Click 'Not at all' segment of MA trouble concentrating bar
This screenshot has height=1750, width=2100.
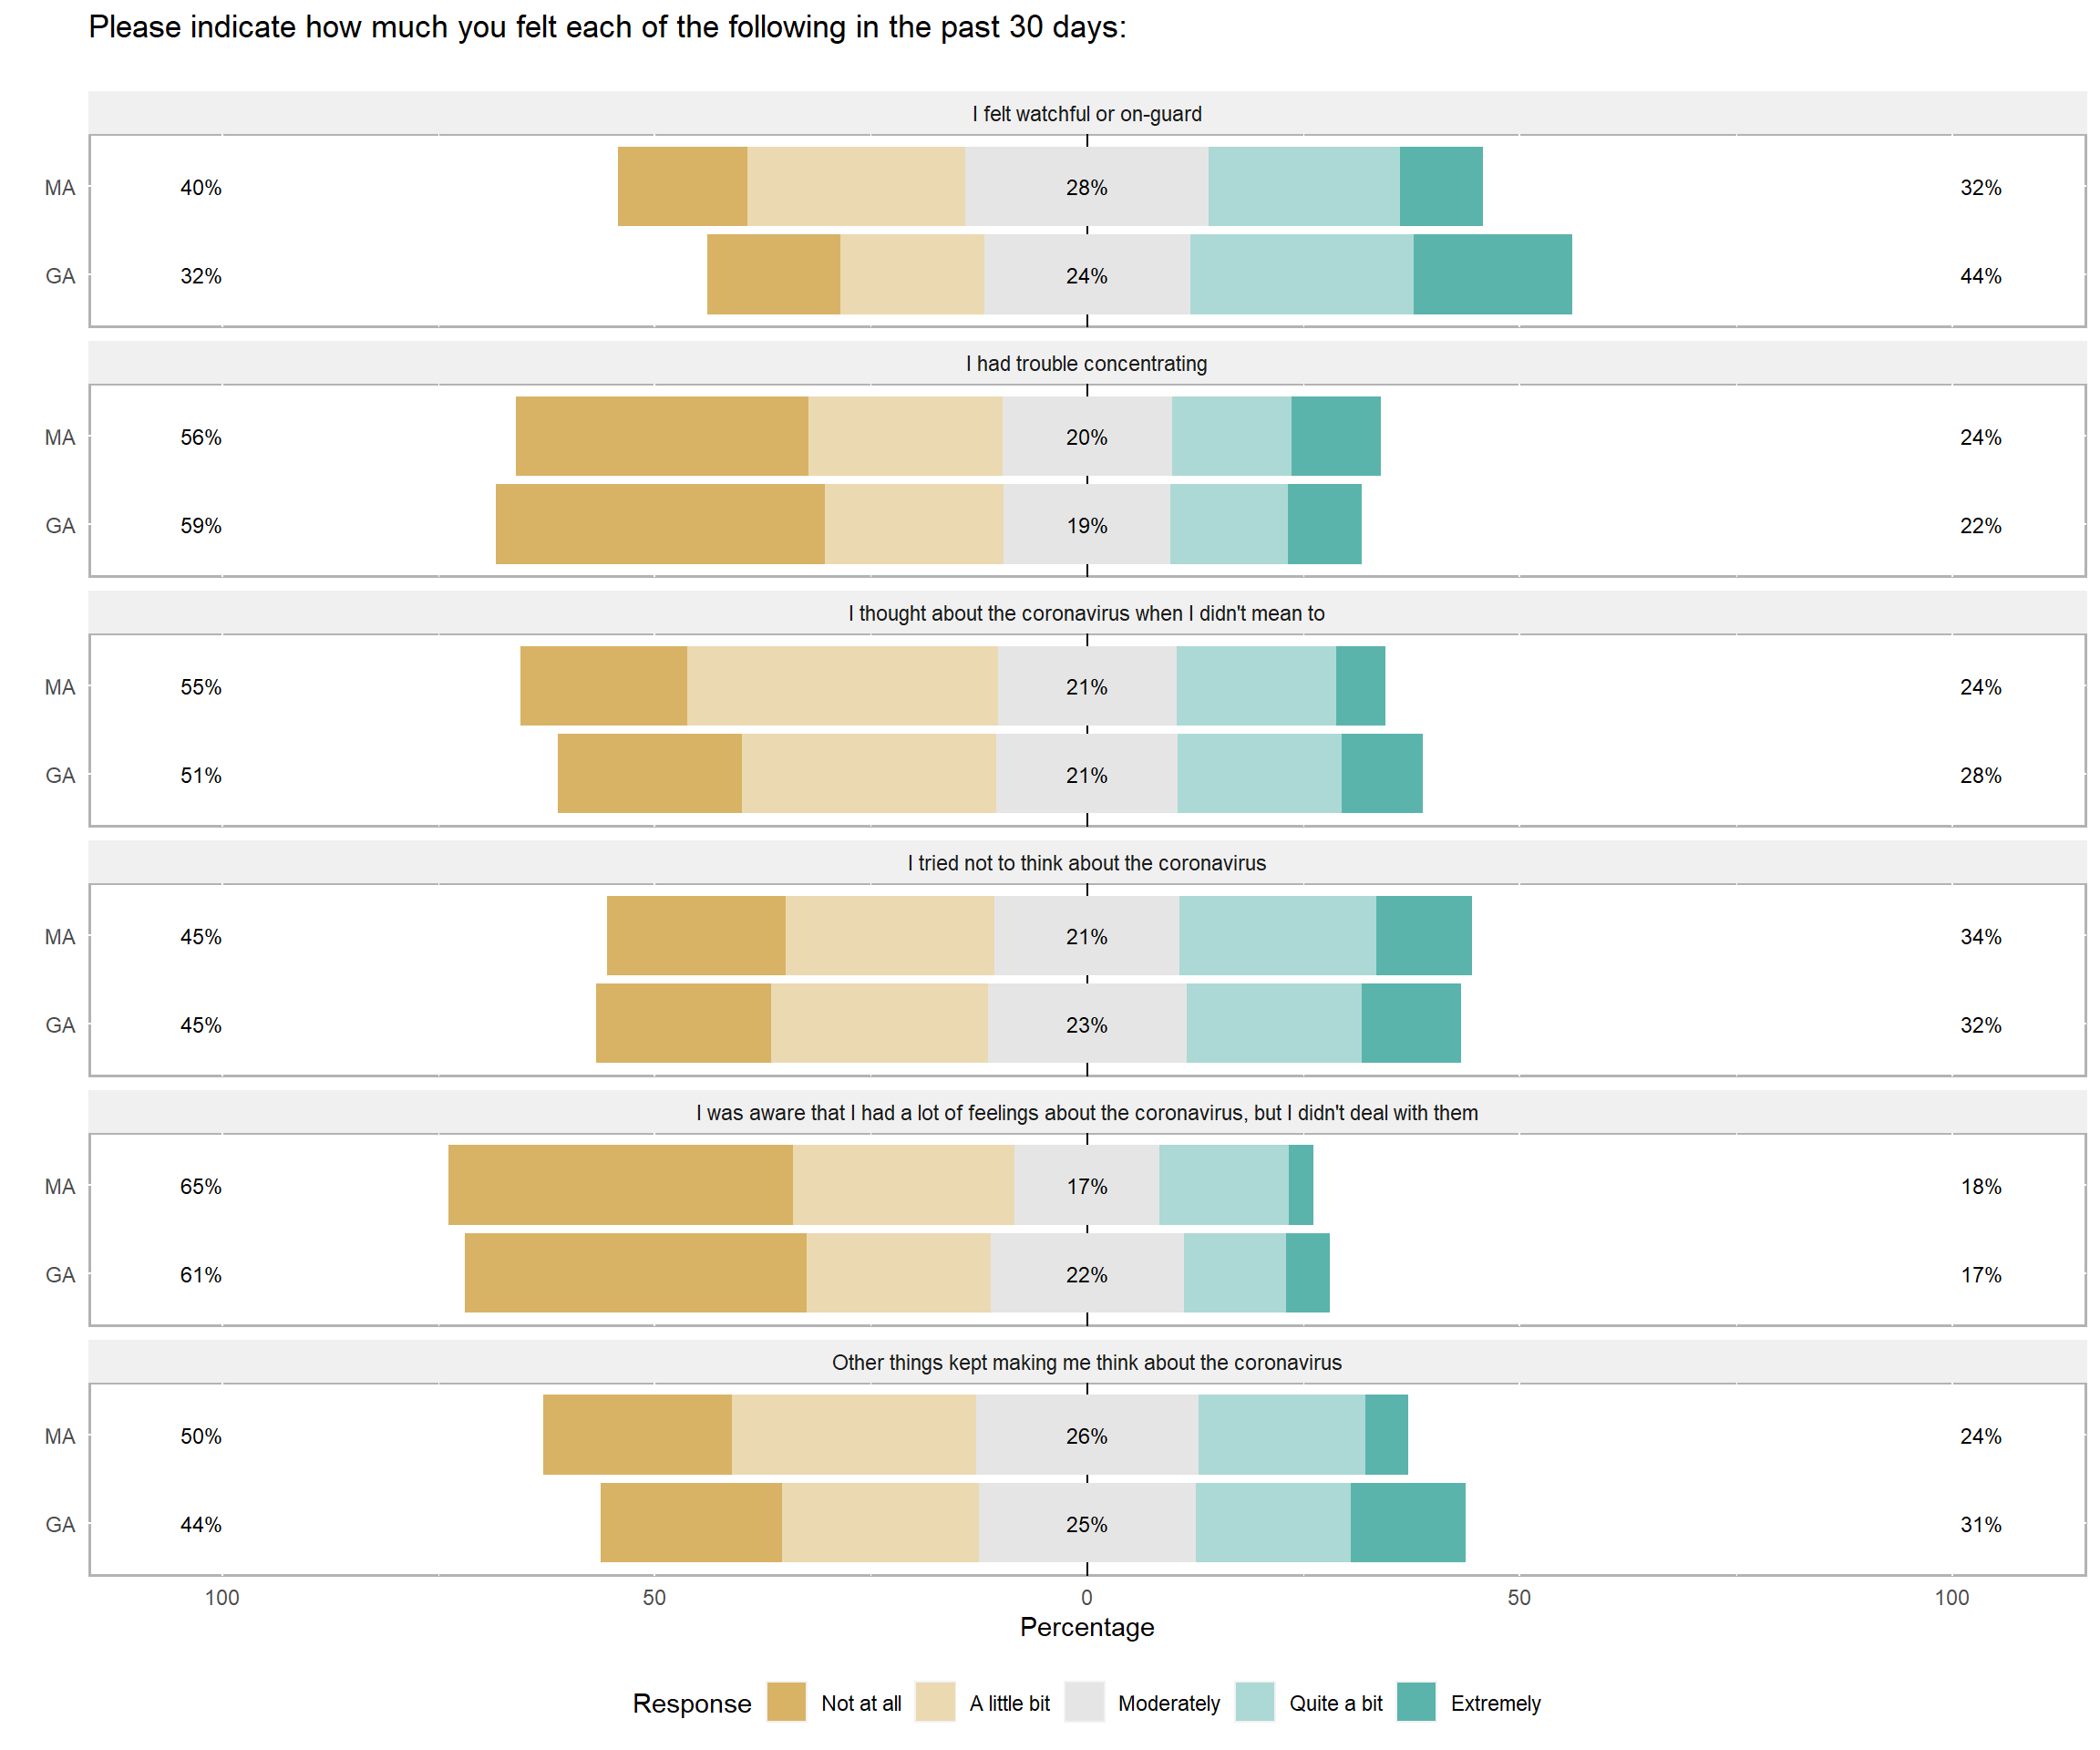click(662, 436)
